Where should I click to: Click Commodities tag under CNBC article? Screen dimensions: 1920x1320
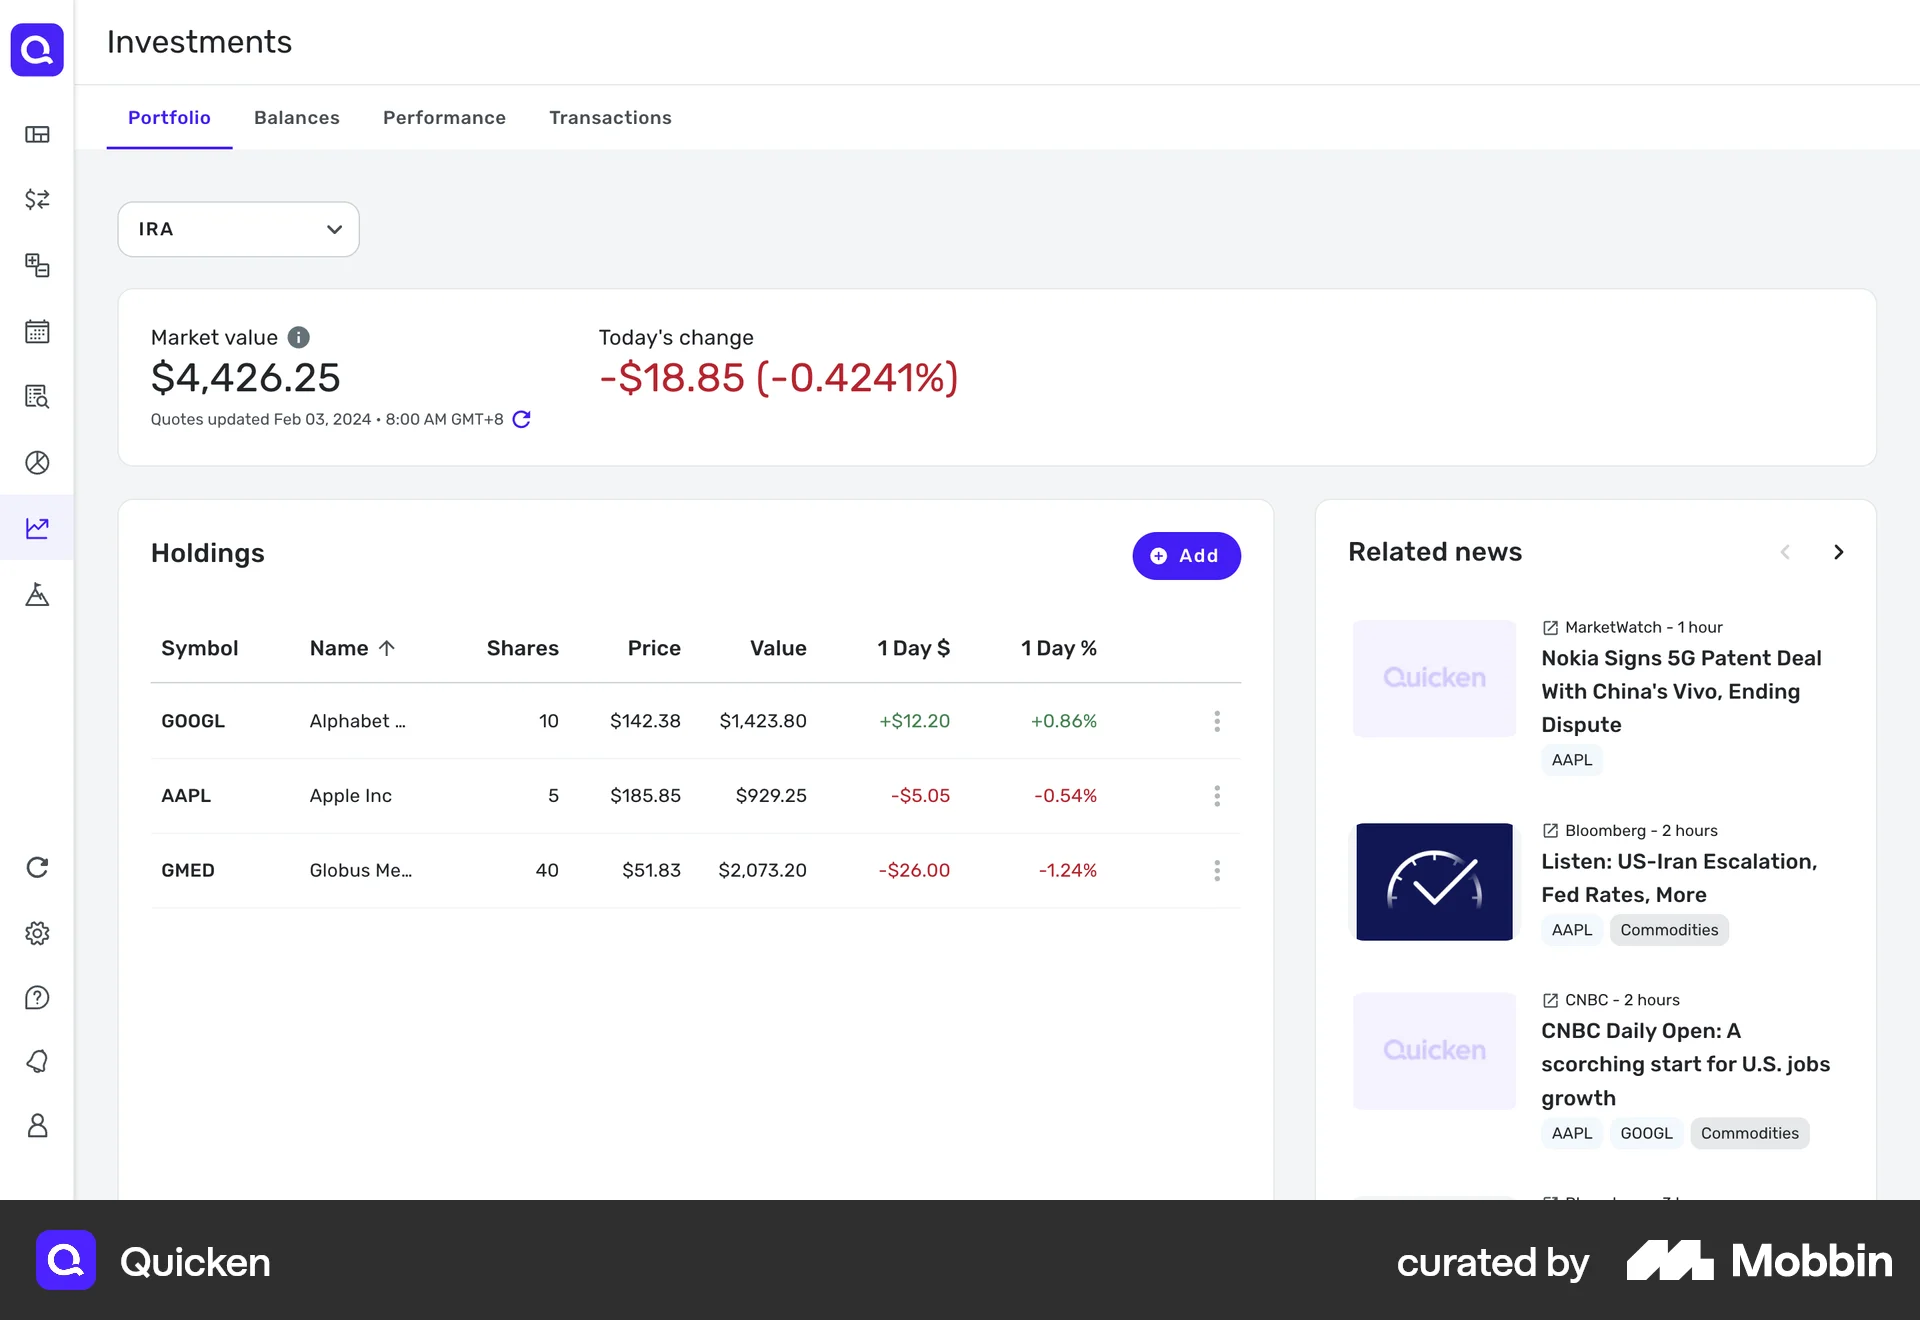click(x=1749, y=1133)
